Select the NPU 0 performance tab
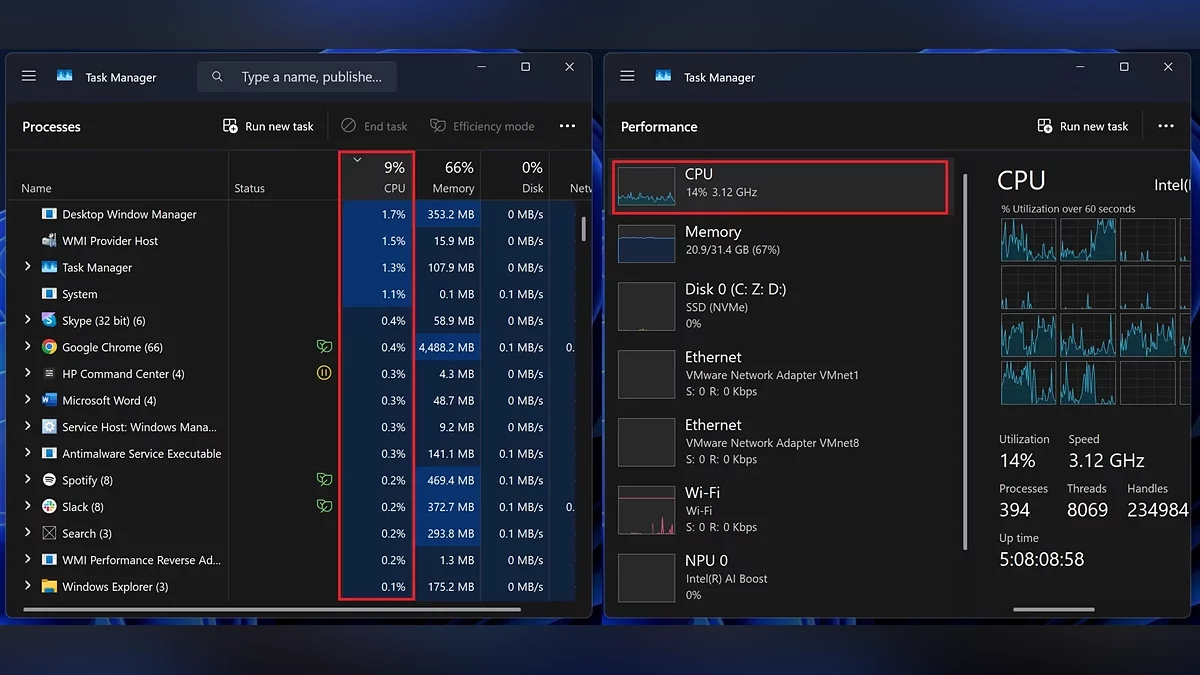The image size is (1200, 675). (780, 577)
